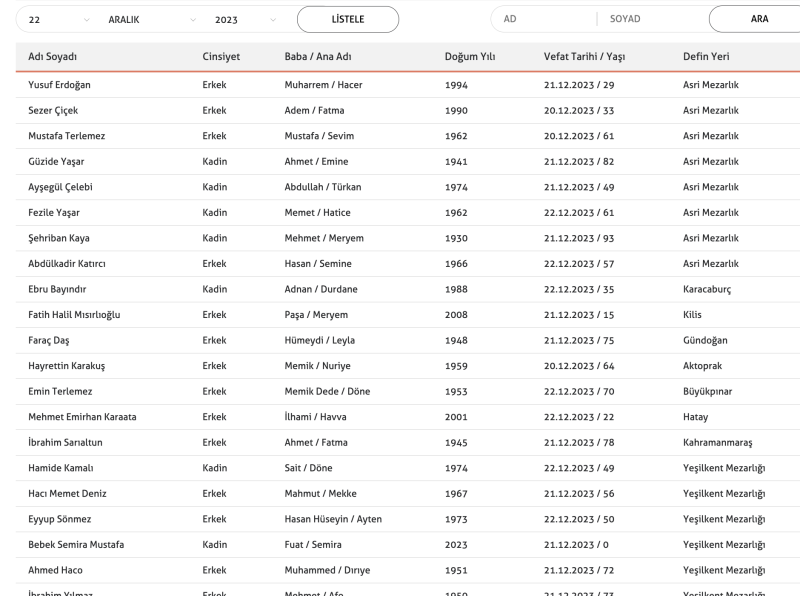Select the name Hamide Kamalı

coord(61,467)
